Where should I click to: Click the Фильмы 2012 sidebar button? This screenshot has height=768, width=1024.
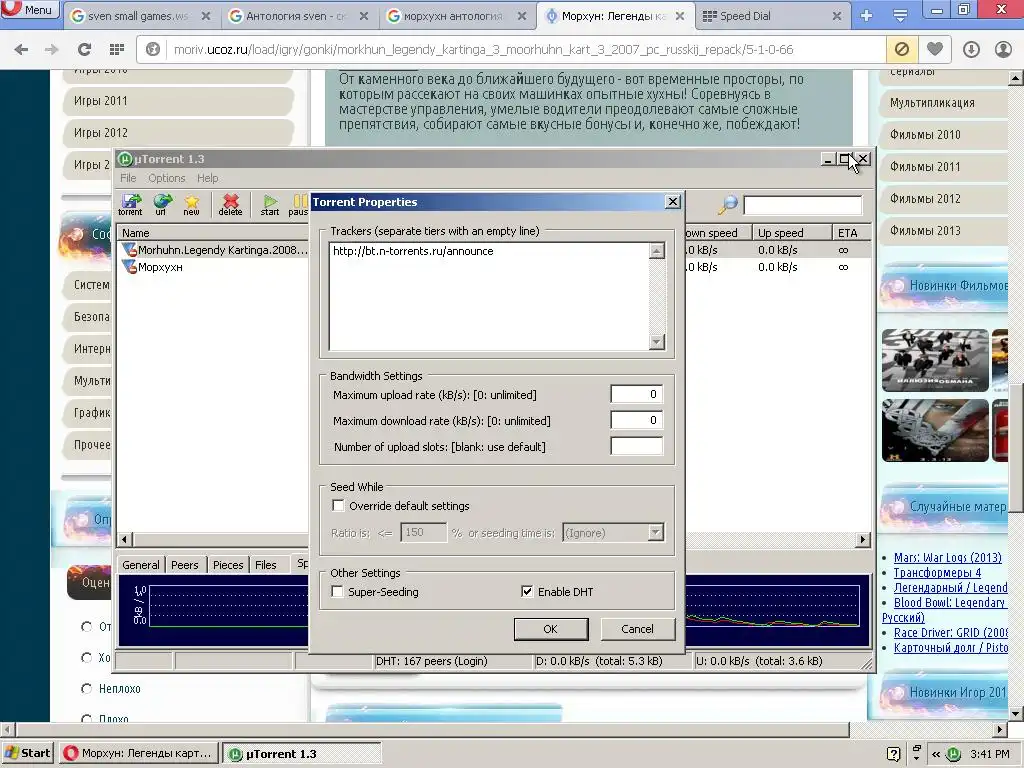[x=942, y=199]
